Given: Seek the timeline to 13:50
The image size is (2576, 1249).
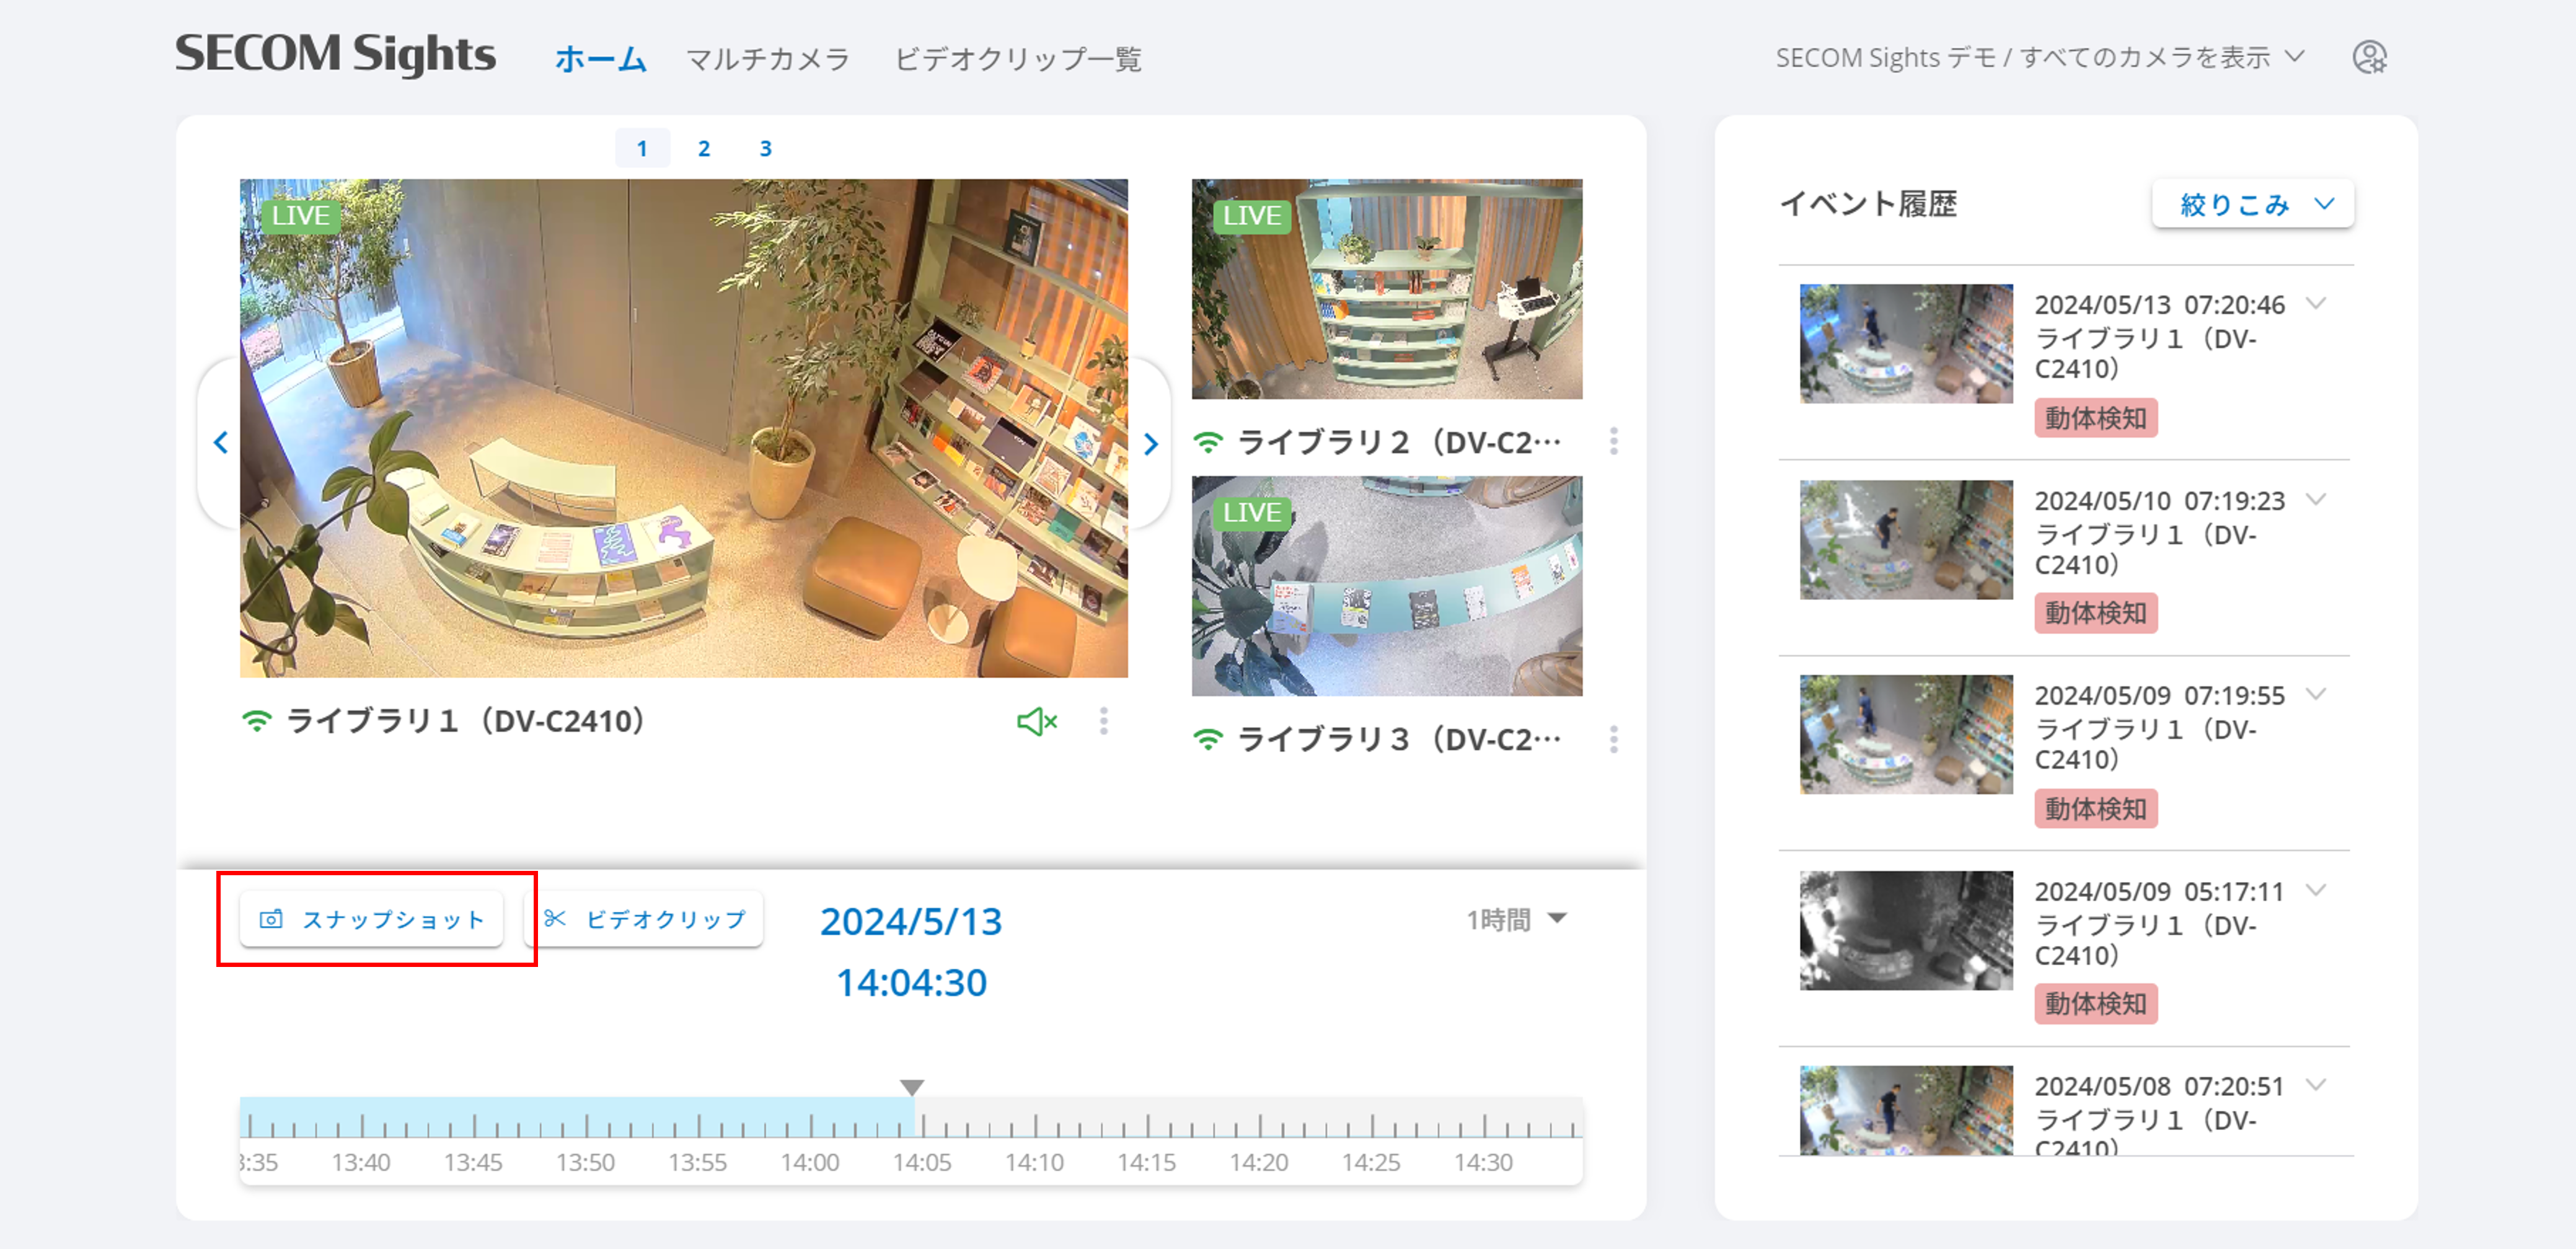Looking at the screenshot, I should 587,1125.
